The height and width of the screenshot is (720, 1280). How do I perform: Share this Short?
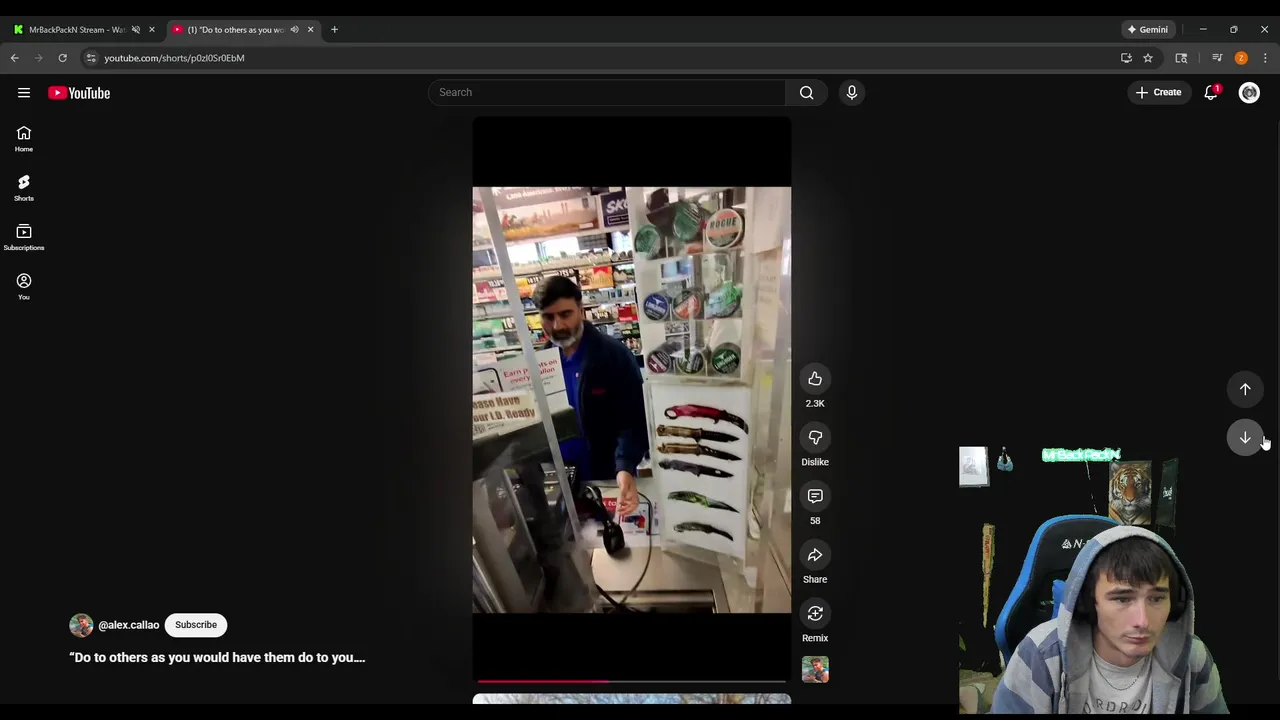coord(815,555)
